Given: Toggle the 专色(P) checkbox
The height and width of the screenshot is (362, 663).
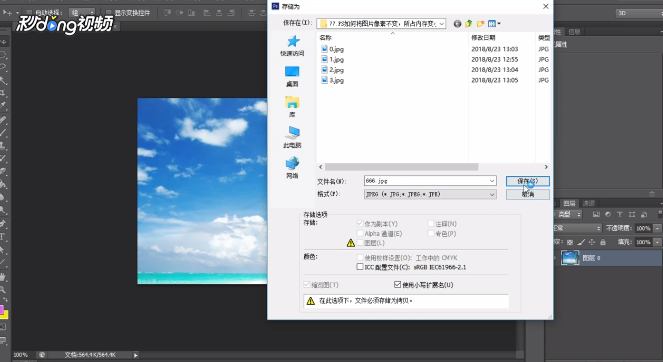Looking at the screenshot, I should (x=431, y=233).
